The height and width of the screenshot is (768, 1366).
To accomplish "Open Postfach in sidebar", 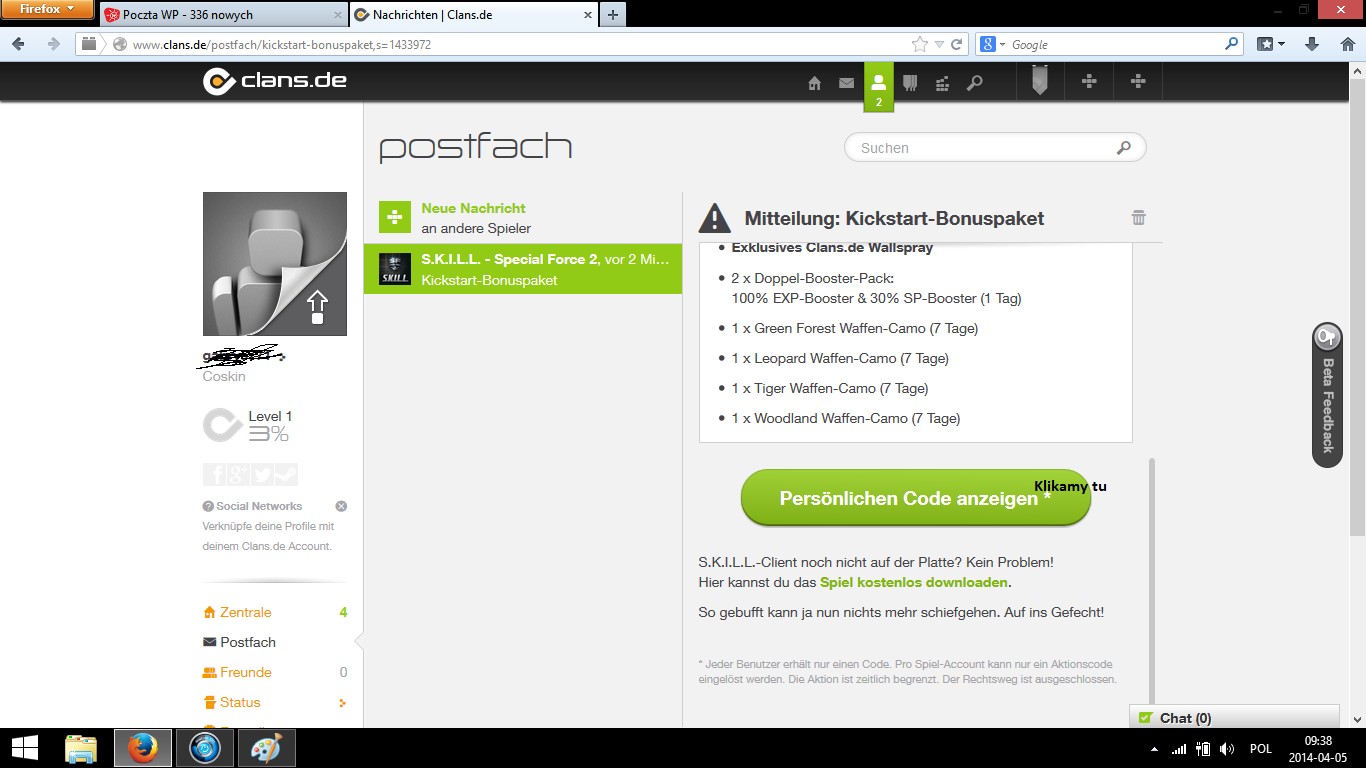I will [x=248, y=642].
